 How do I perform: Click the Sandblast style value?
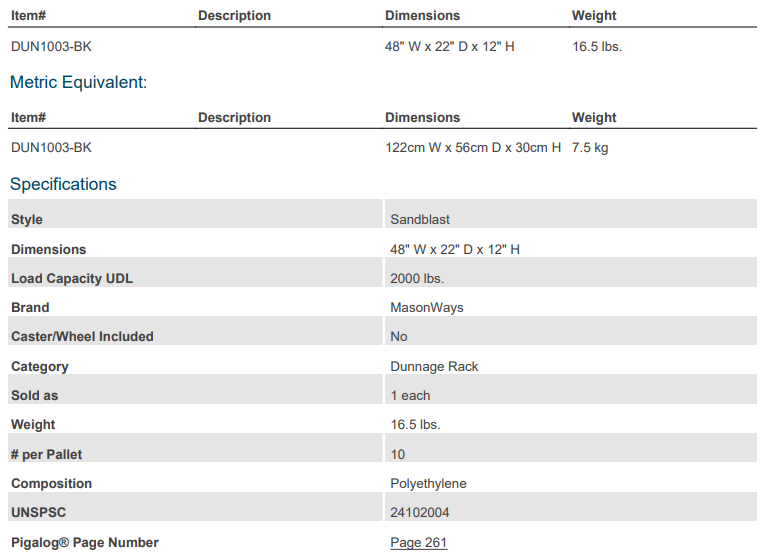(420, 219)
